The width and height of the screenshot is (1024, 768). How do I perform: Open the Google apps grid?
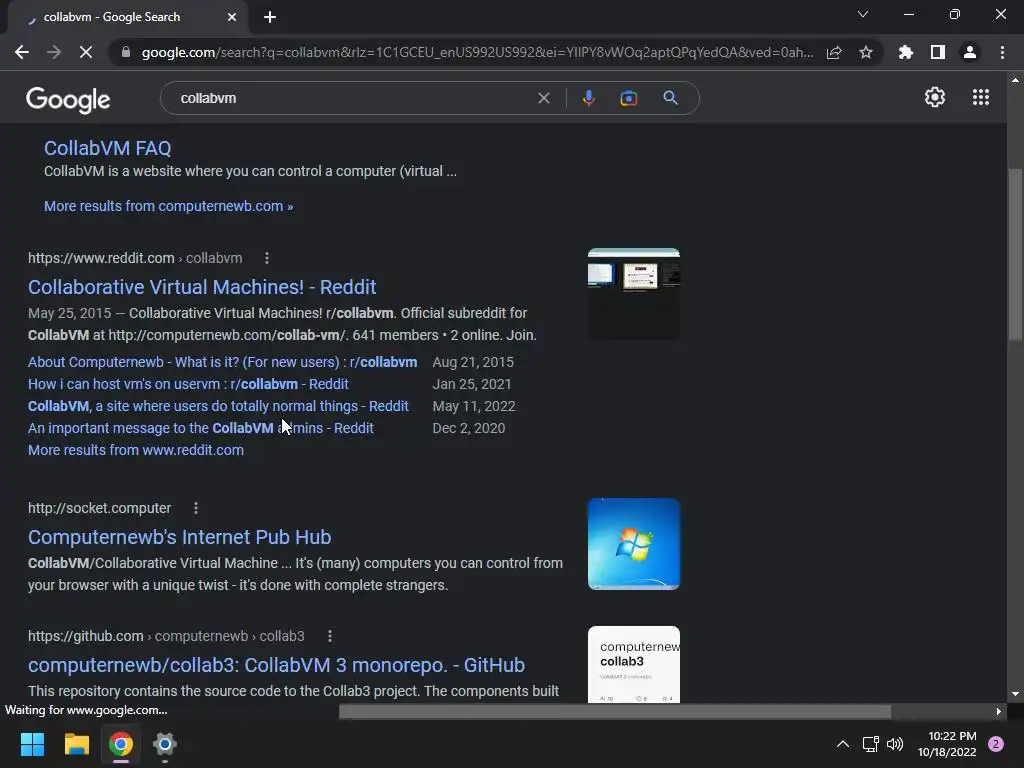pos(981,97)
